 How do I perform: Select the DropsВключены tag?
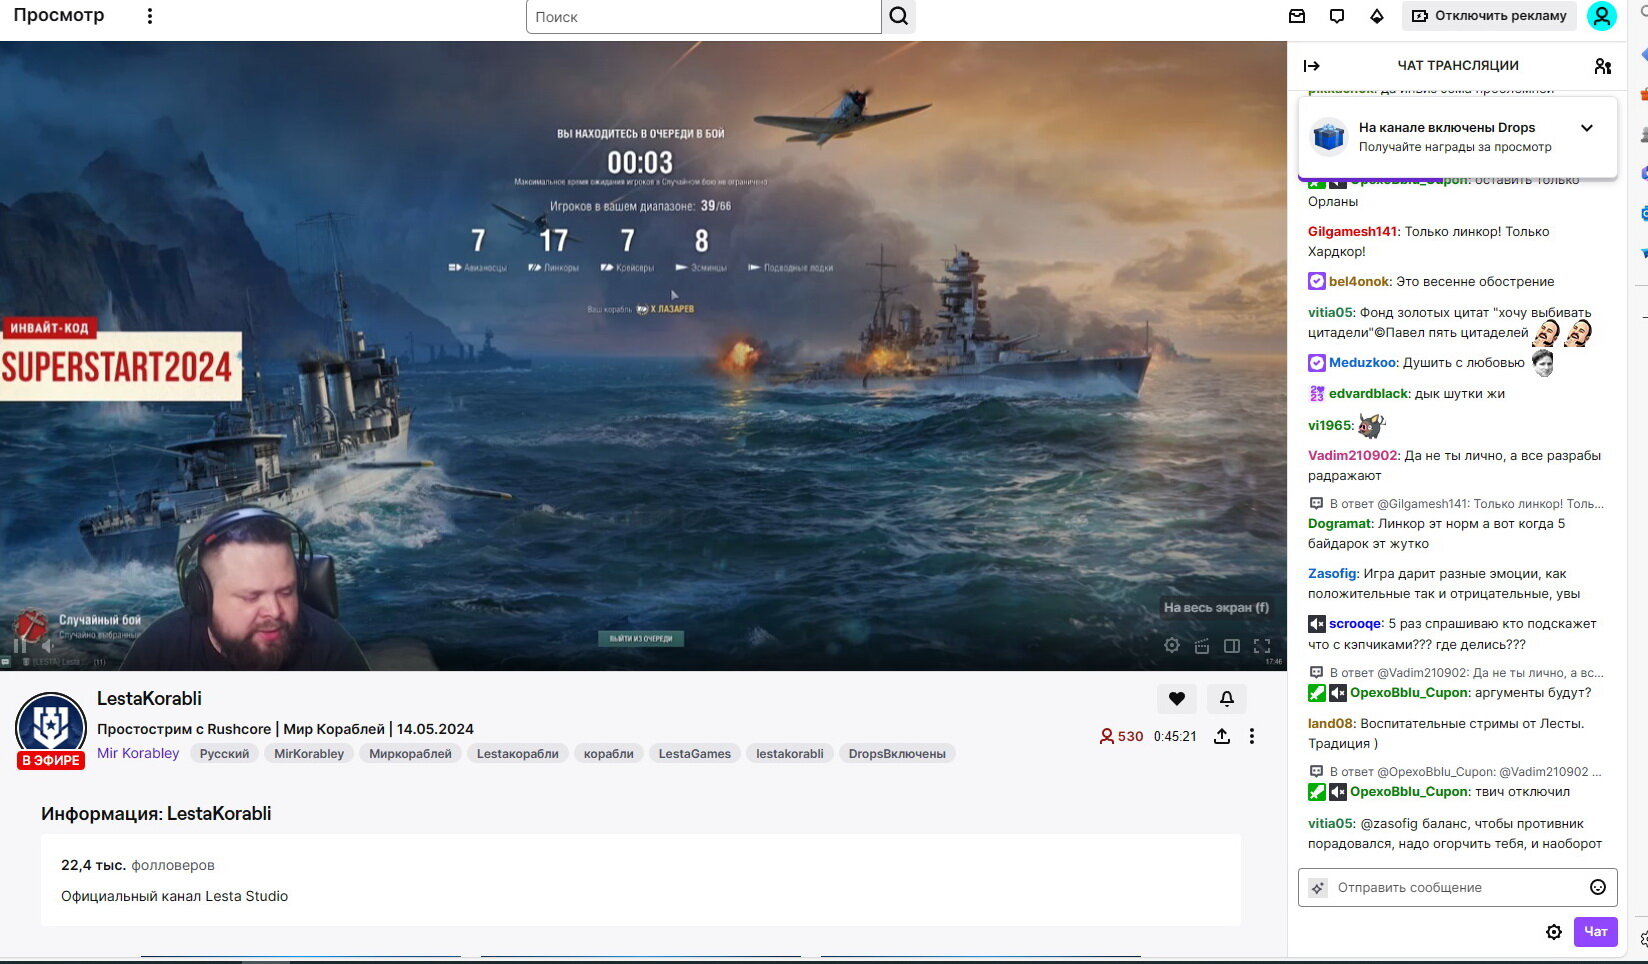897,754
